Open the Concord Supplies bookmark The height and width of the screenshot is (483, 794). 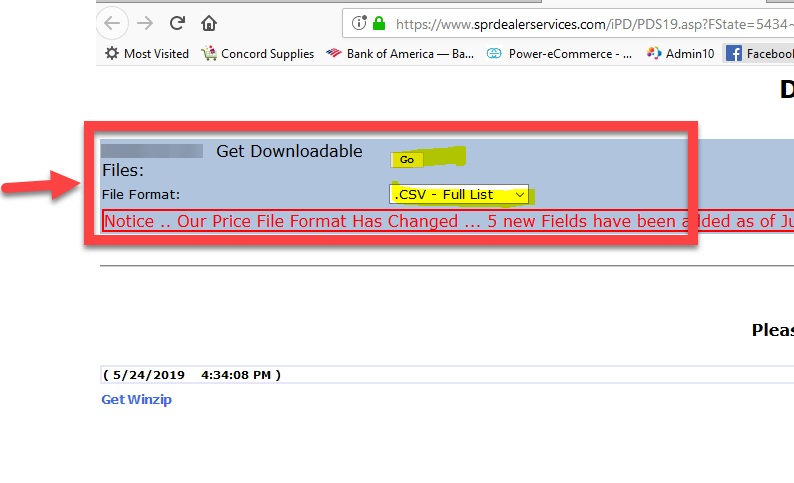(x=258, y=54)
